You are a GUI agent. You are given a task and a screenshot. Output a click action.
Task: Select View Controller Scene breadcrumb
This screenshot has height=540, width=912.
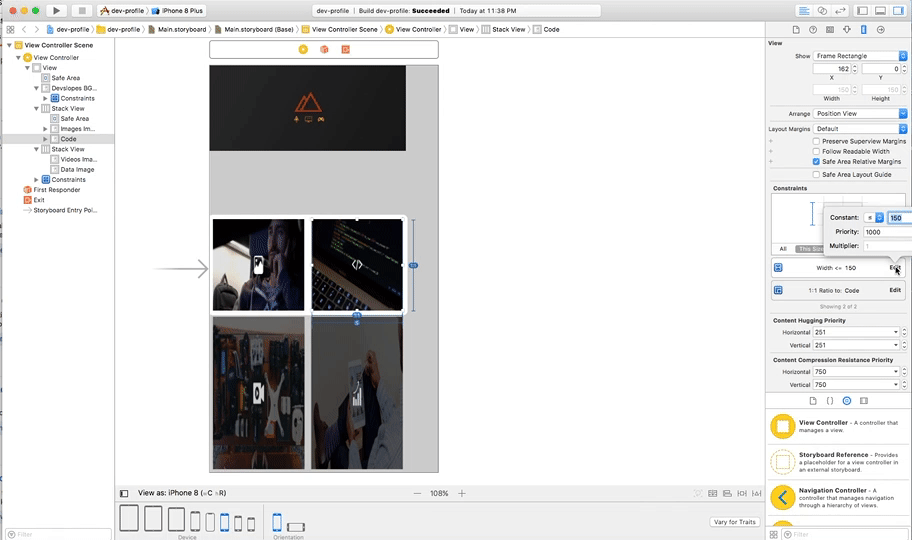pos(339,29)
